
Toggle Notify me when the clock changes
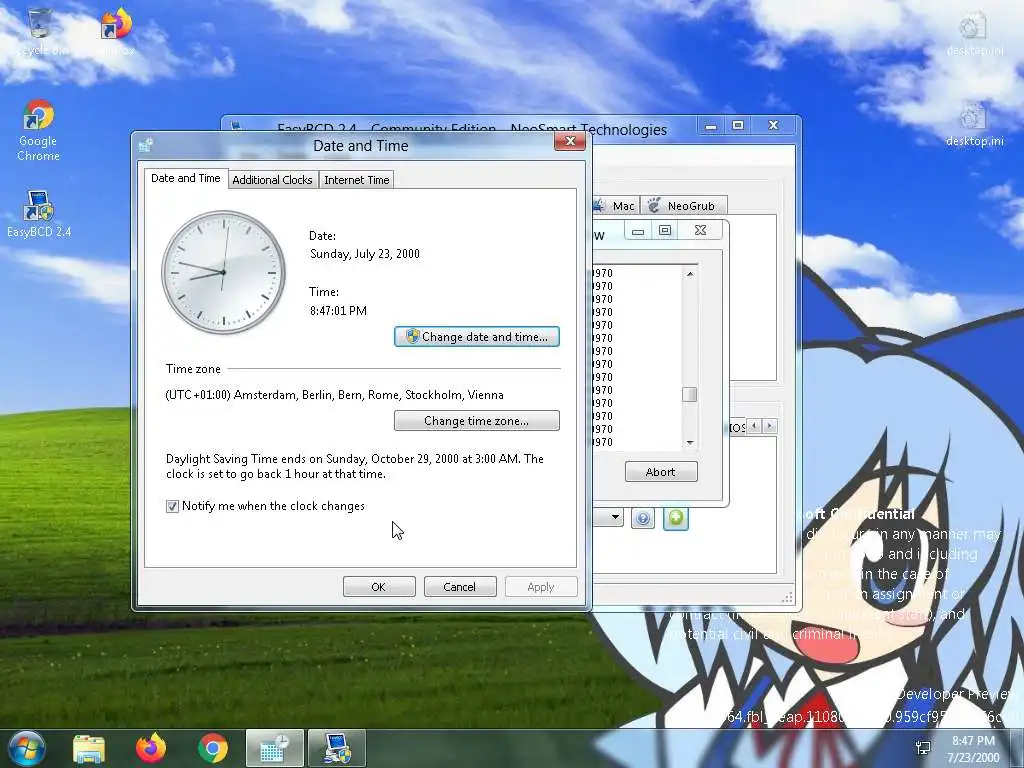172,506
